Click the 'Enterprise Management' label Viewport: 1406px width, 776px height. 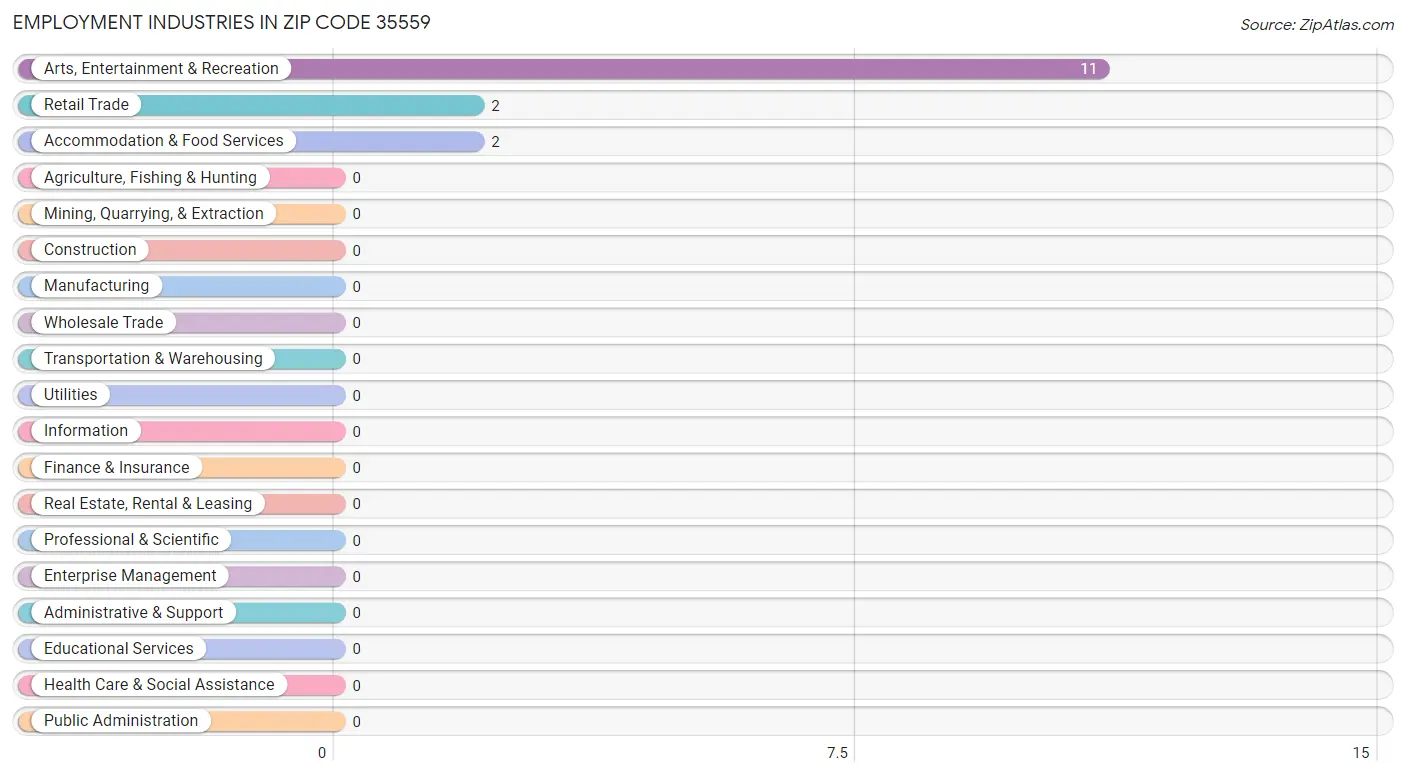[x=130, y=576]
